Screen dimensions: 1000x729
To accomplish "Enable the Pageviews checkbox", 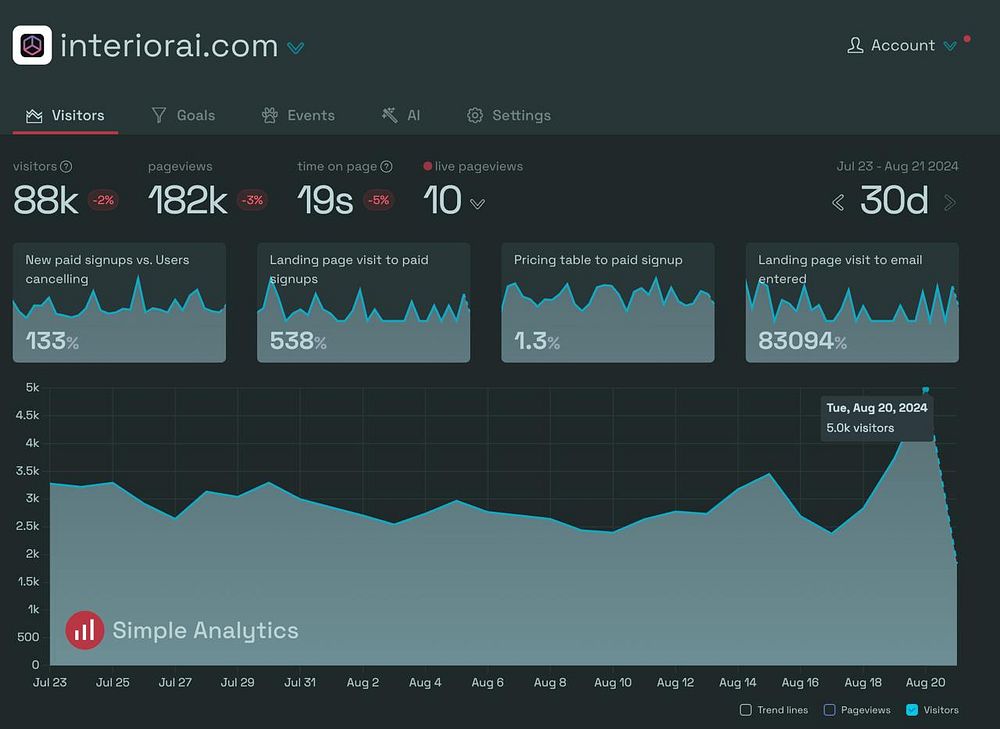I will [830, 710].
